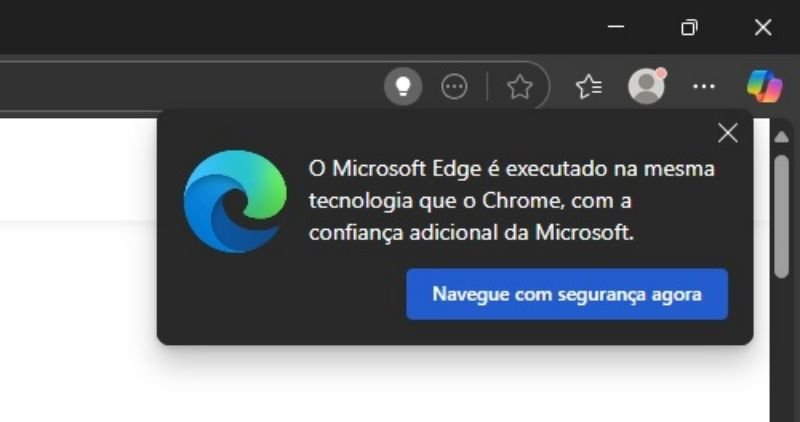Image resolution: width=800 pixels, height=422 pixels.
Task: Open the user profile avatar
Action: click(646, 86)
